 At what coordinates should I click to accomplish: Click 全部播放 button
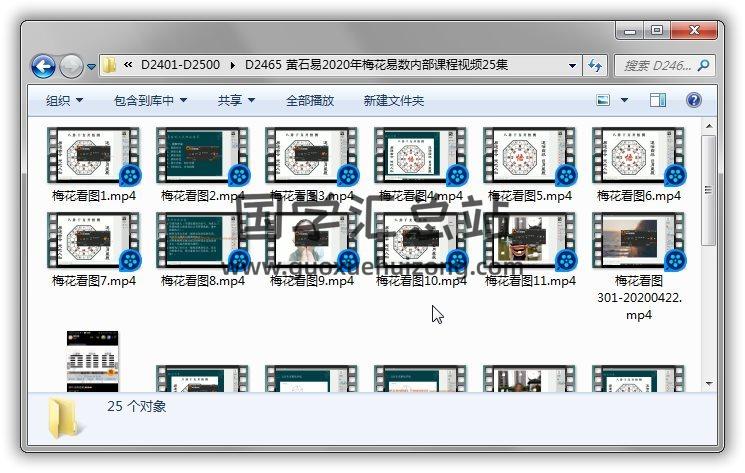click(310, 100)
